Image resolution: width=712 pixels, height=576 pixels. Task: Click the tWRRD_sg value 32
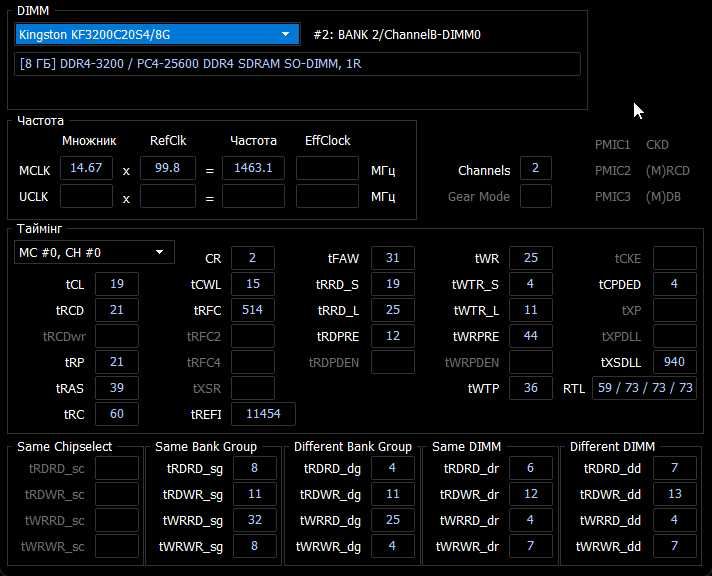click(255, 520)
